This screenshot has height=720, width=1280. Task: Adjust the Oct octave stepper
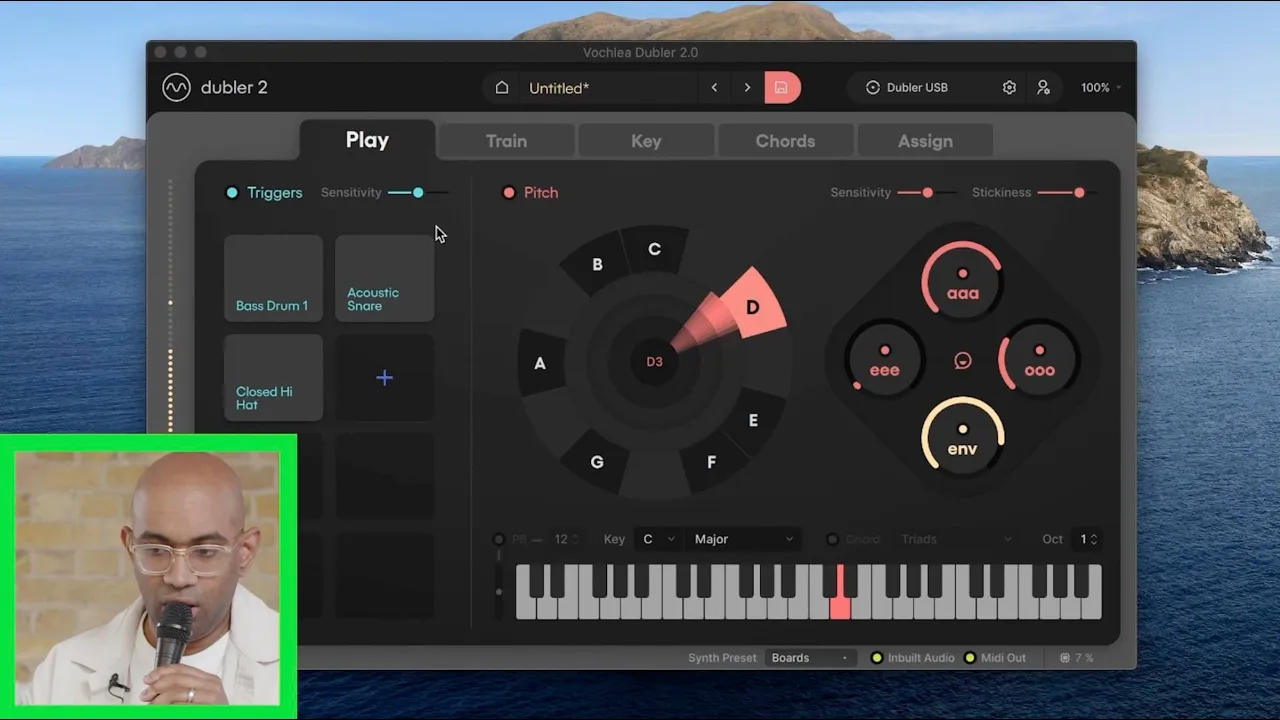(1086, 539)
